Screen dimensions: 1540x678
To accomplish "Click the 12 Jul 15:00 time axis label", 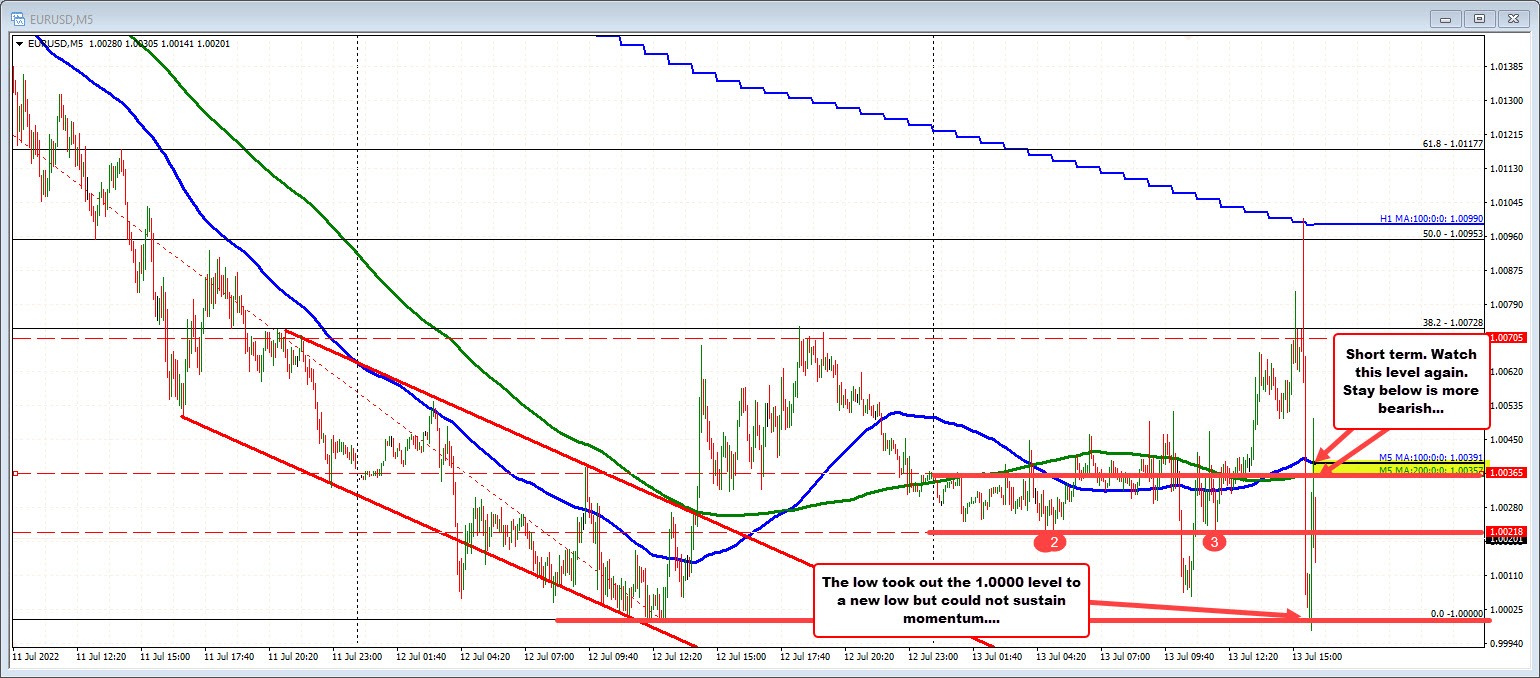I will pos(741,657).
